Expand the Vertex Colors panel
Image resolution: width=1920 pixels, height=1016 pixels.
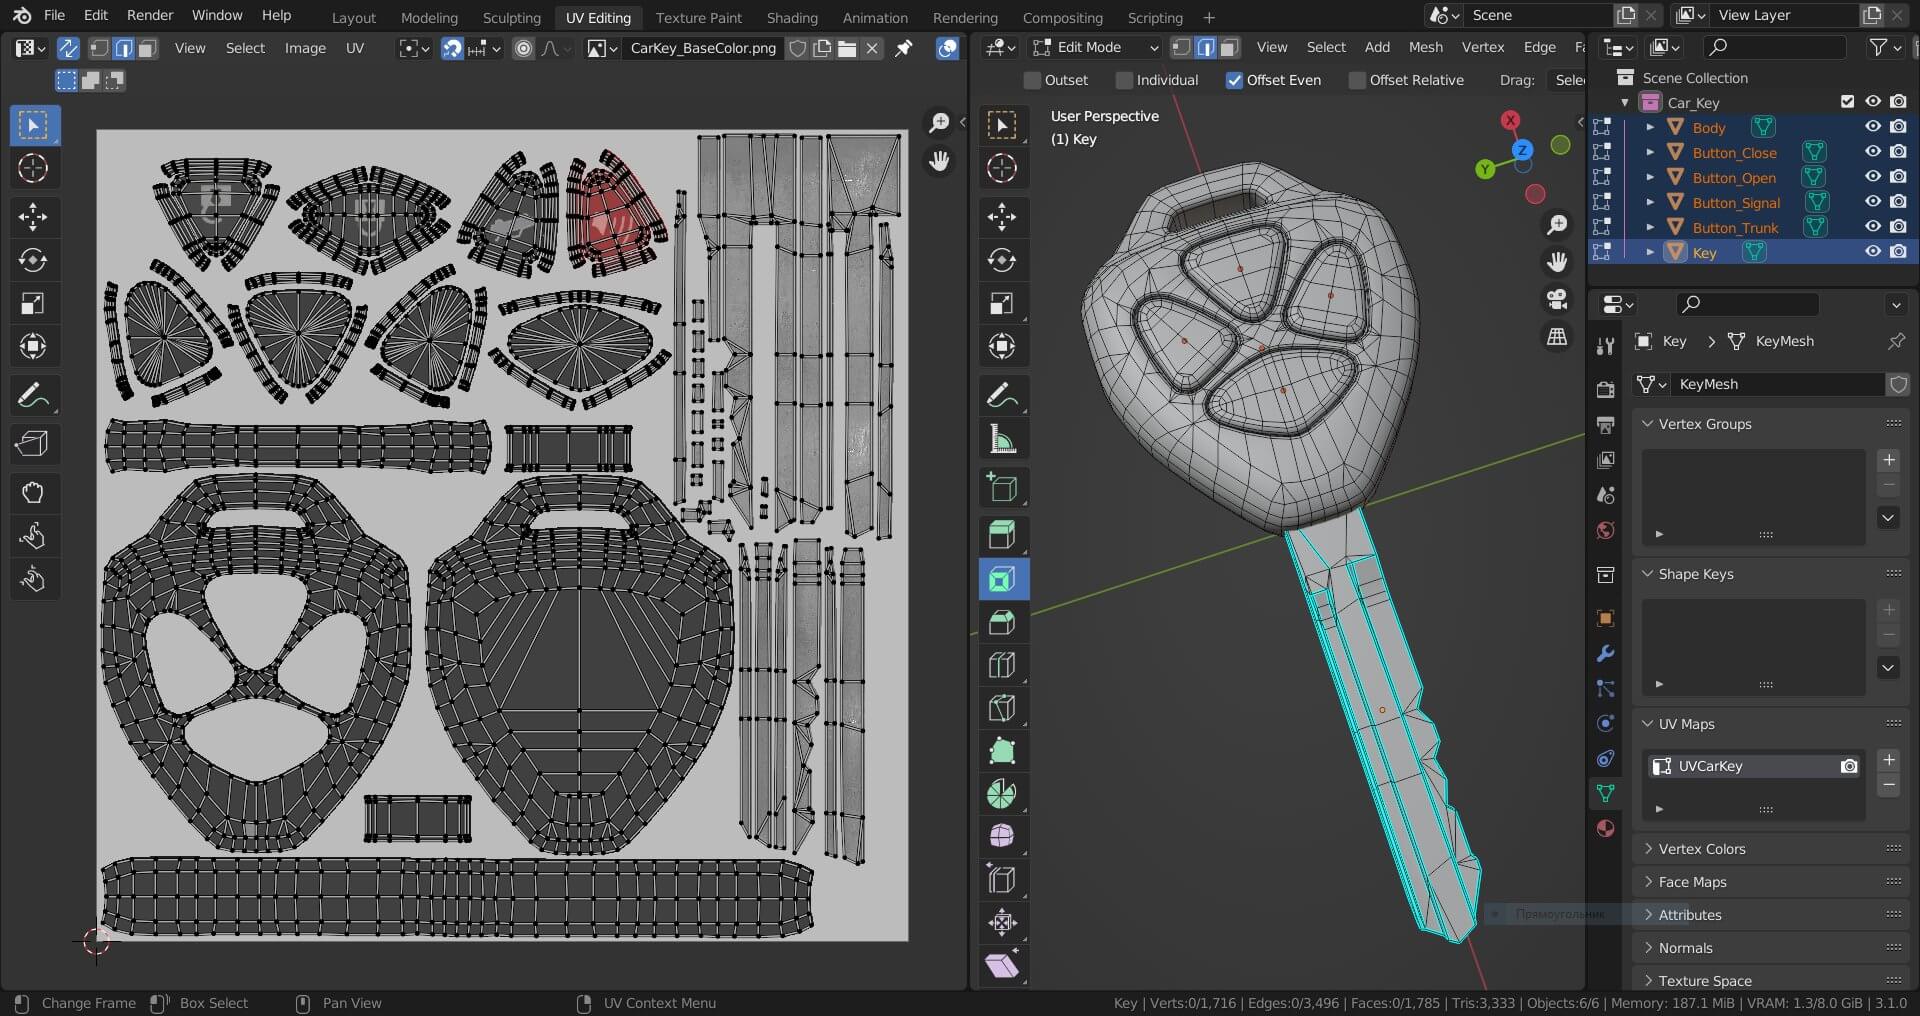(x=1701, y=849)
